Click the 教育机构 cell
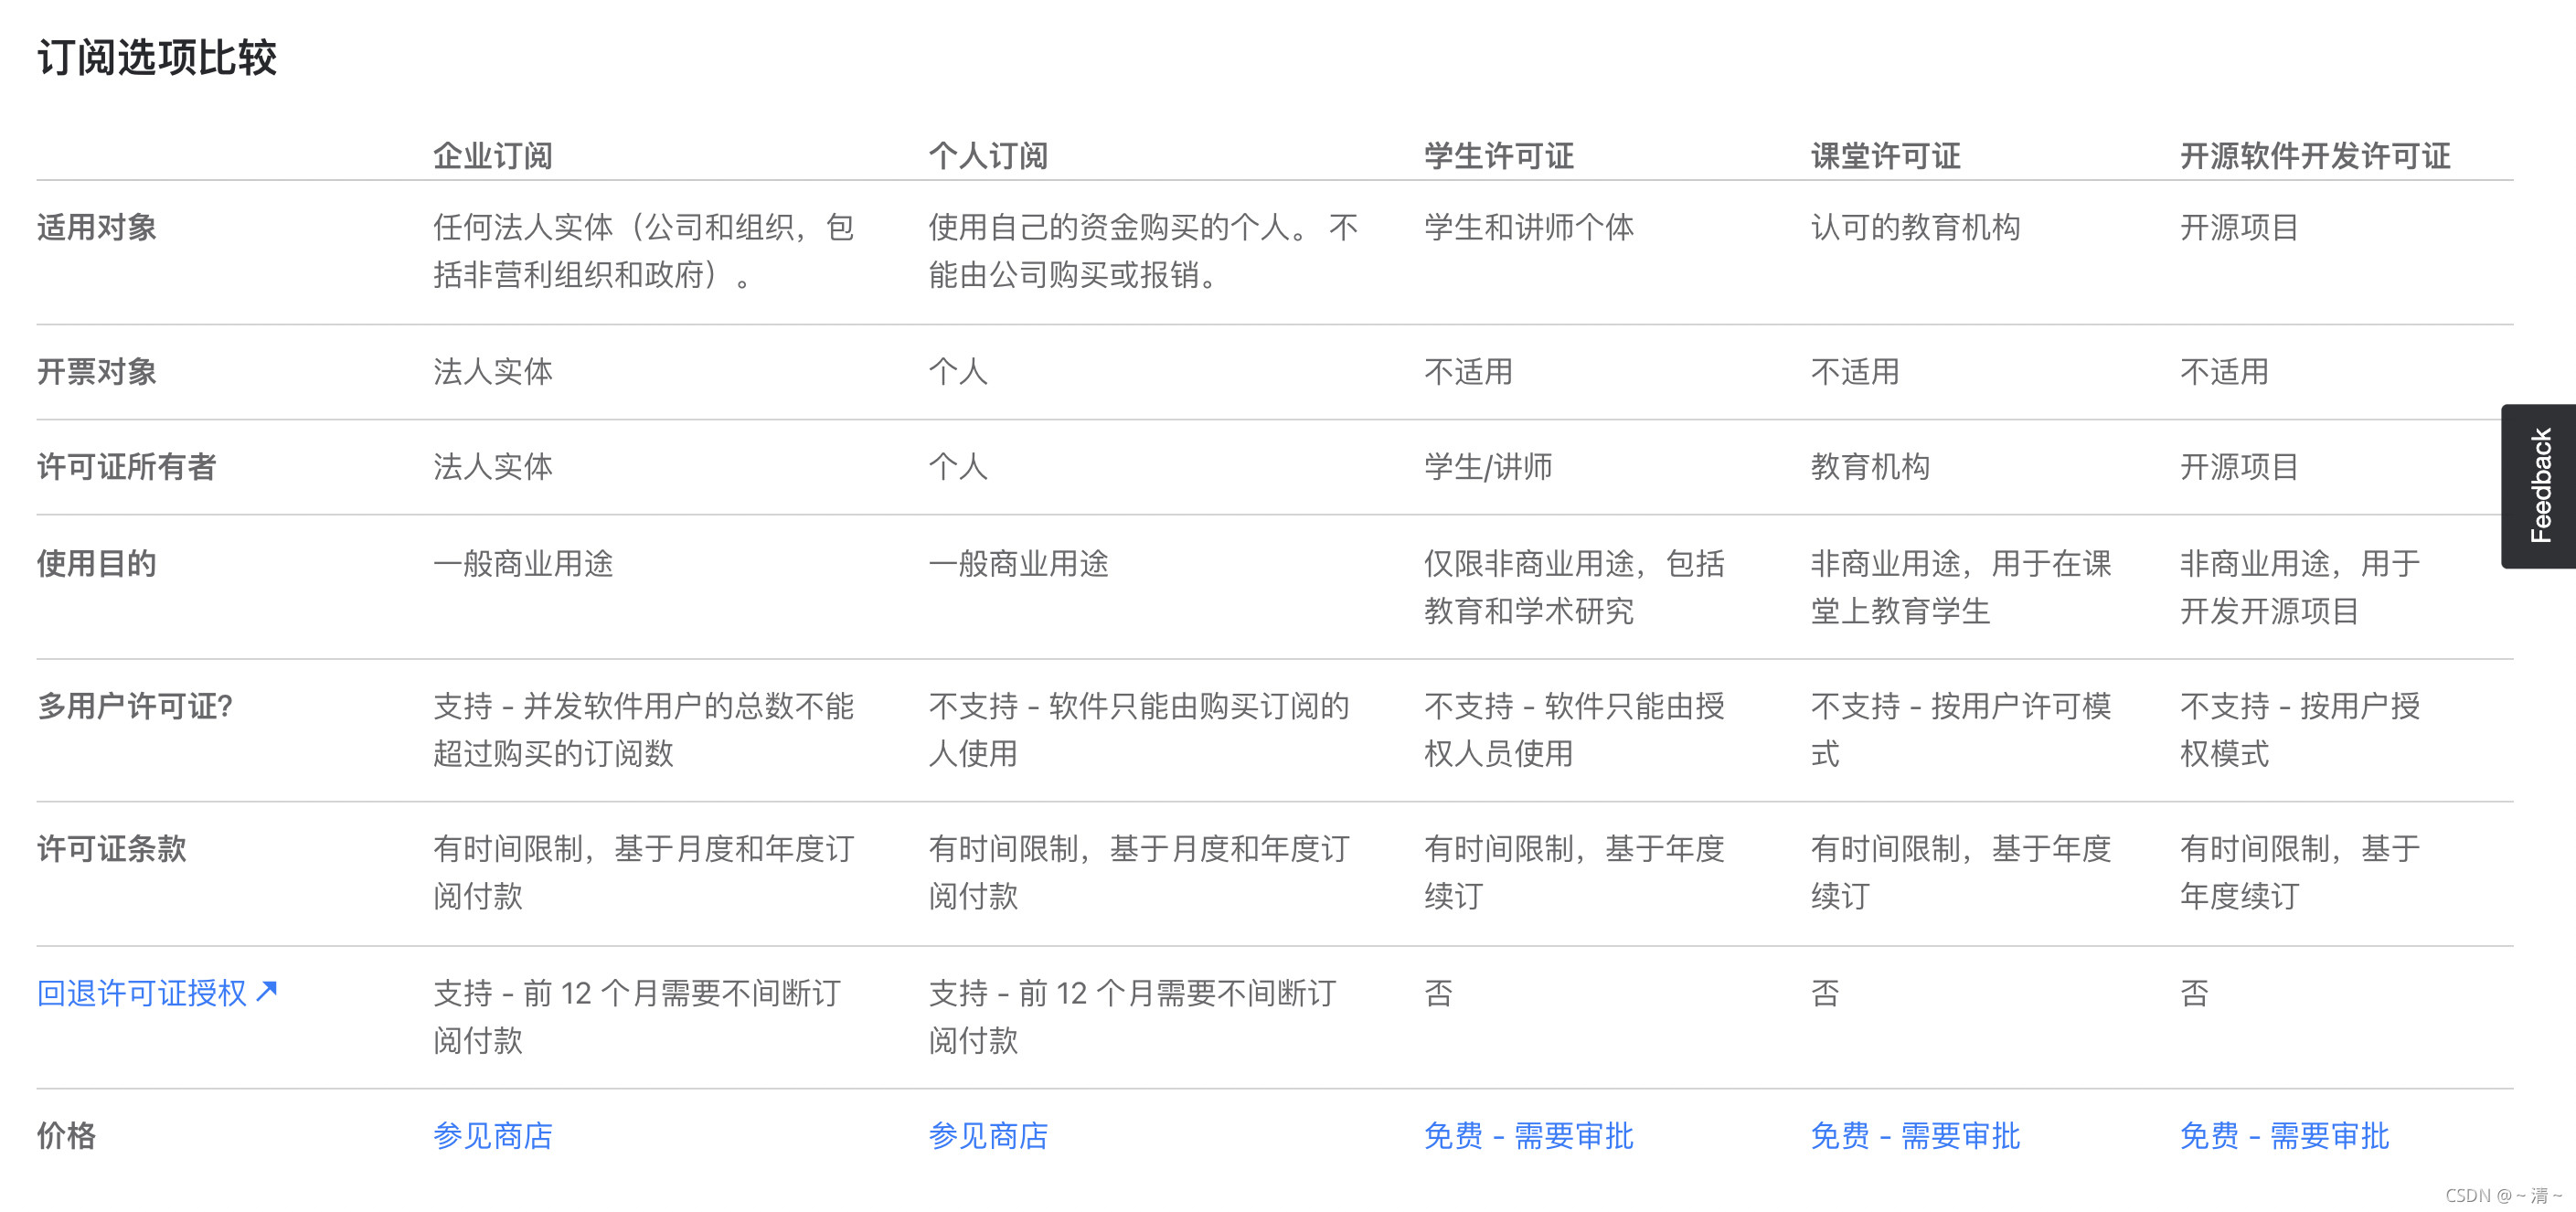The height and width of the screenshot is (1212, 2576). coord(1870,466)
